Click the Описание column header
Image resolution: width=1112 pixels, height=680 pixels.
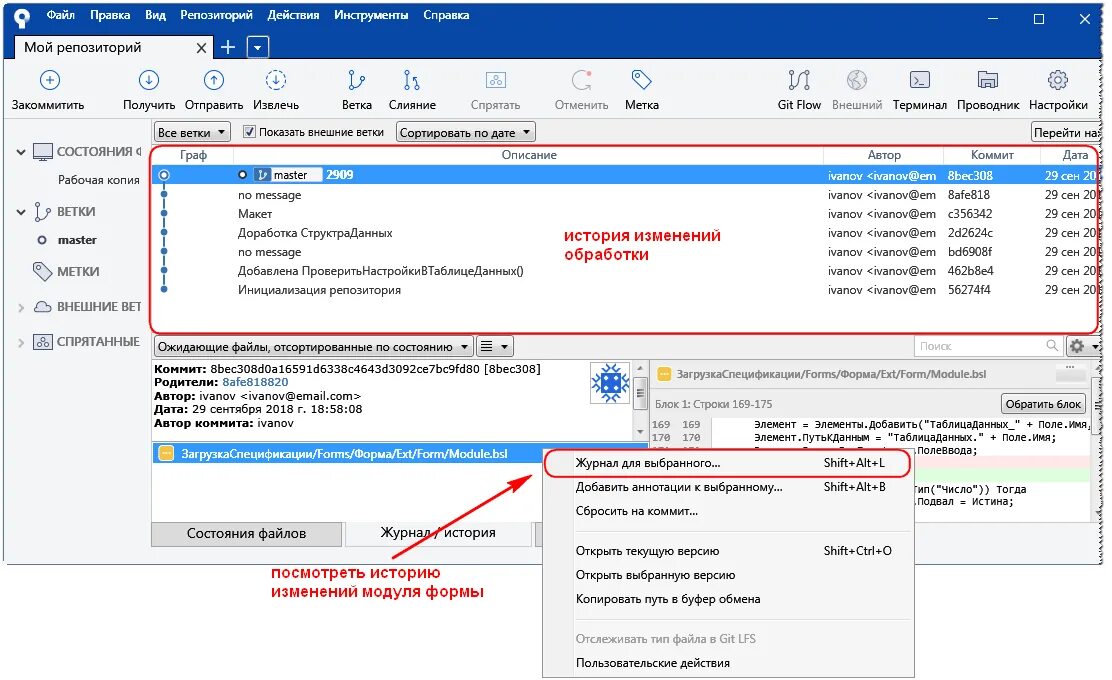click(528, 155)
